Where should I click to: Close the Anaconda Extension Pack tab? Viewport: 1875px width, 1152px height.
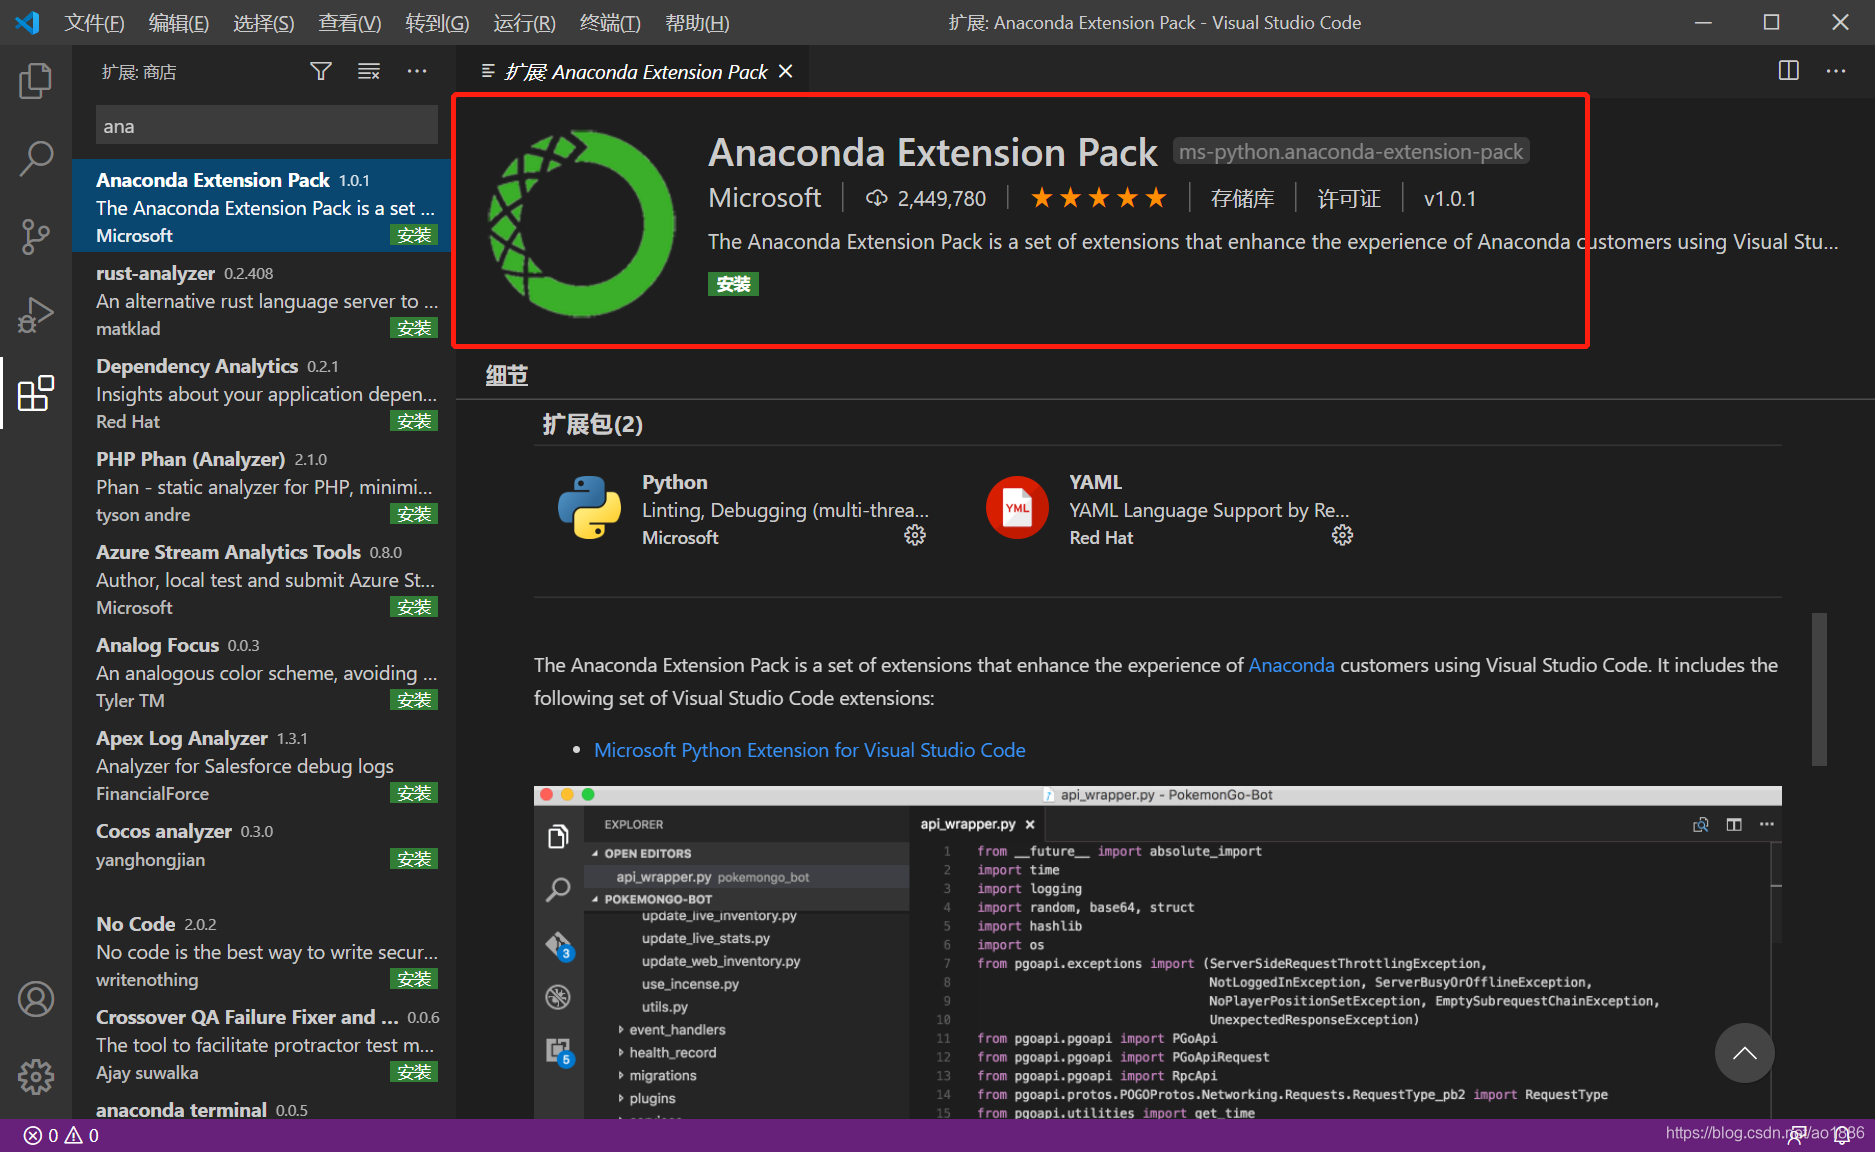pos(786,71)
